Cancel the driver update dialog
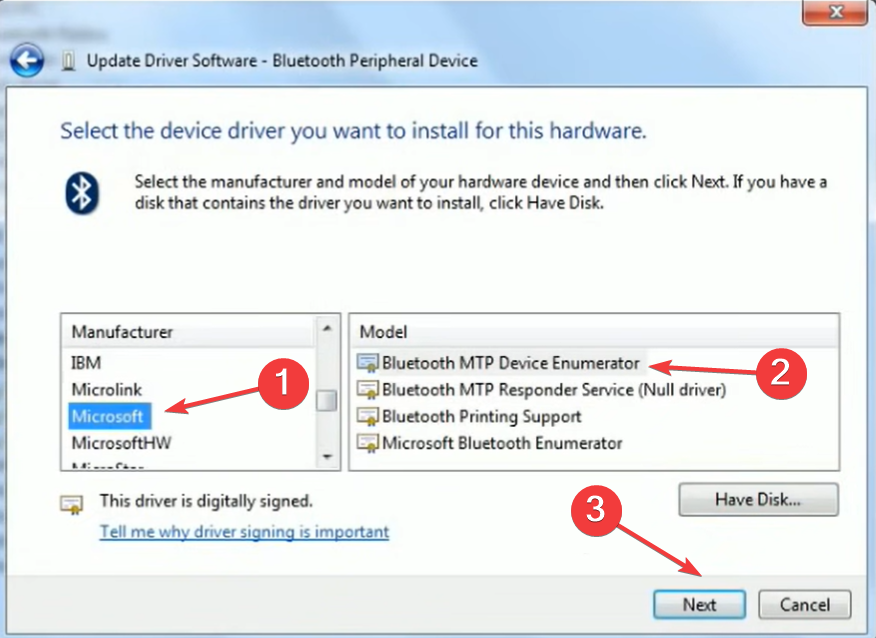 coord(804,604)
